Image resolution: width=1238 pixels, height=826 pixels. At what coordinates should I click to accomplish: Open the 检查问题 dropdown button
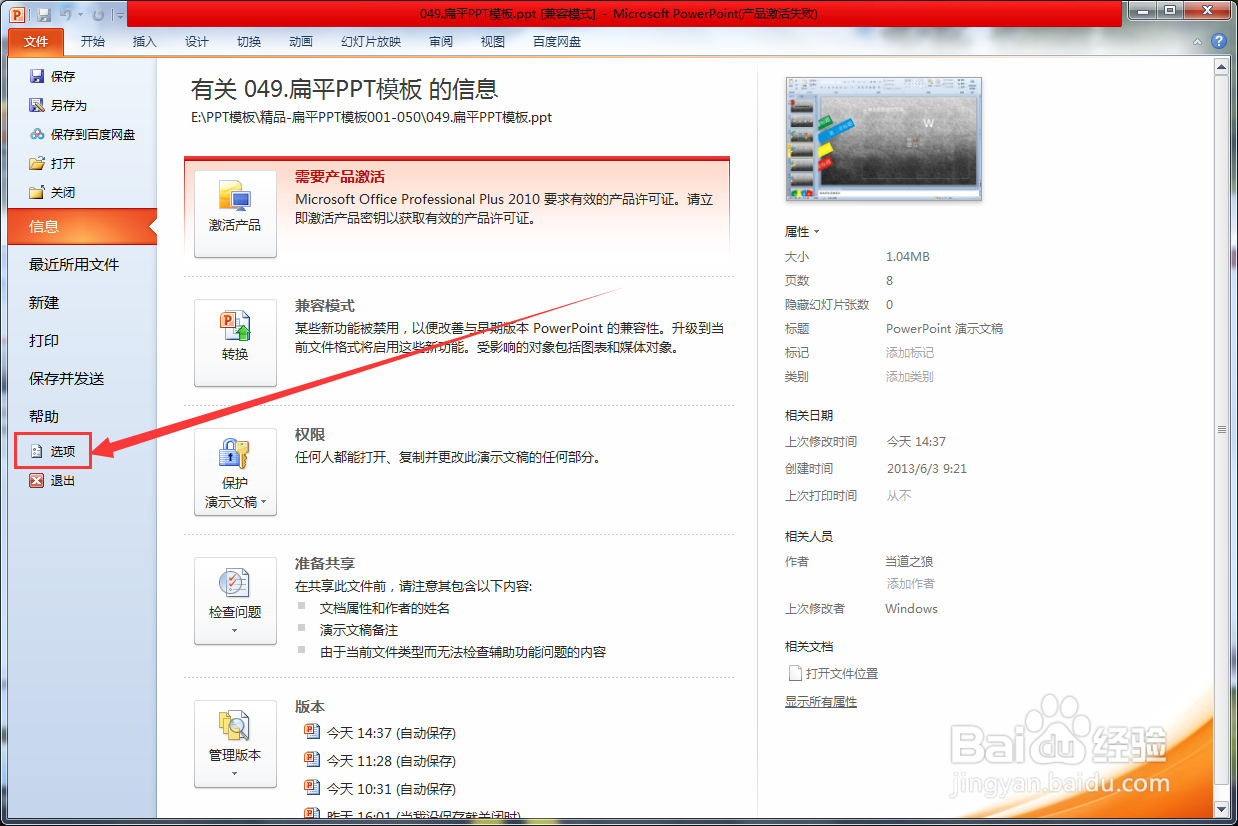pyautogui.click(x=235, y=601)
